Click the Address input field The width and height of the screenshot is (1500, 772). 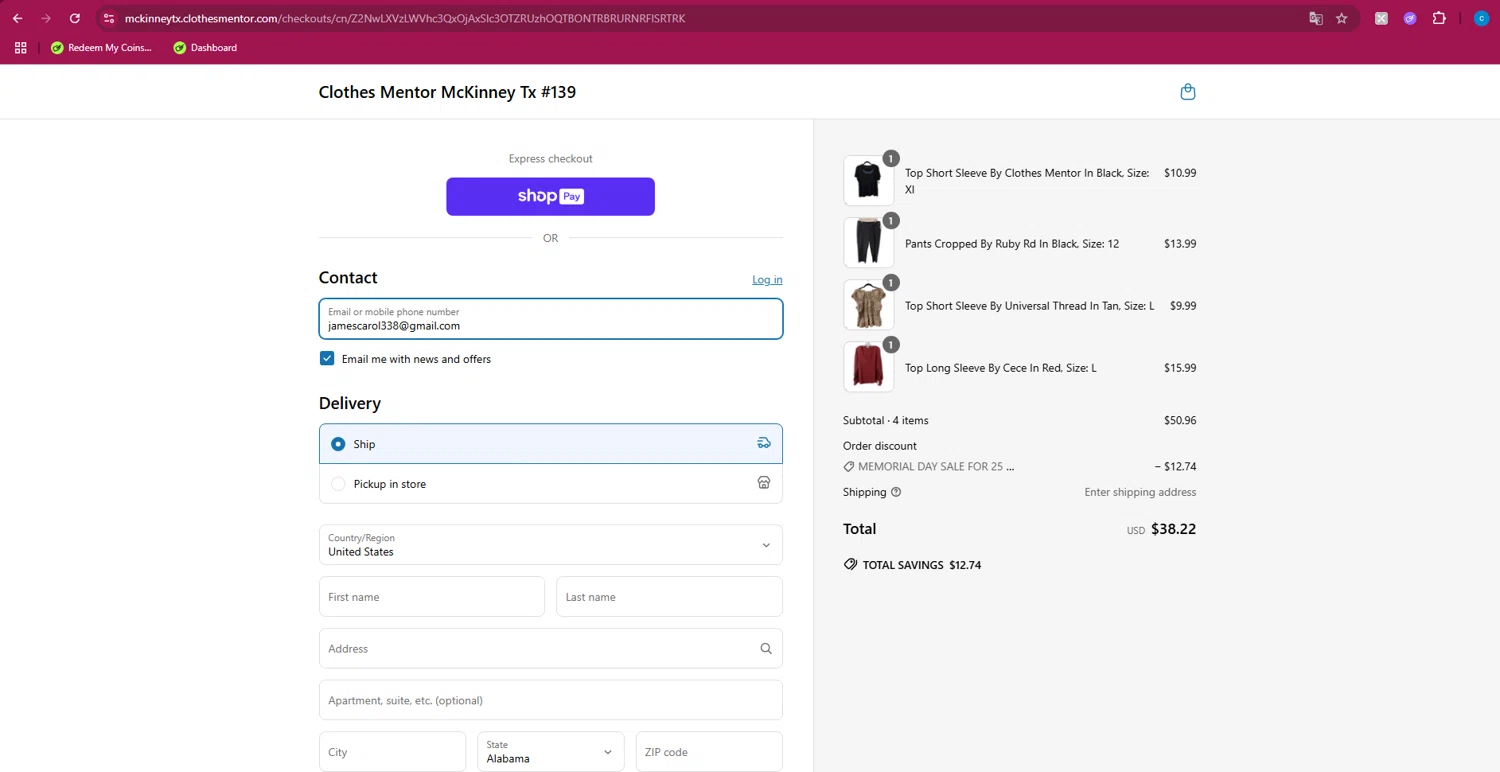point(550,649)
